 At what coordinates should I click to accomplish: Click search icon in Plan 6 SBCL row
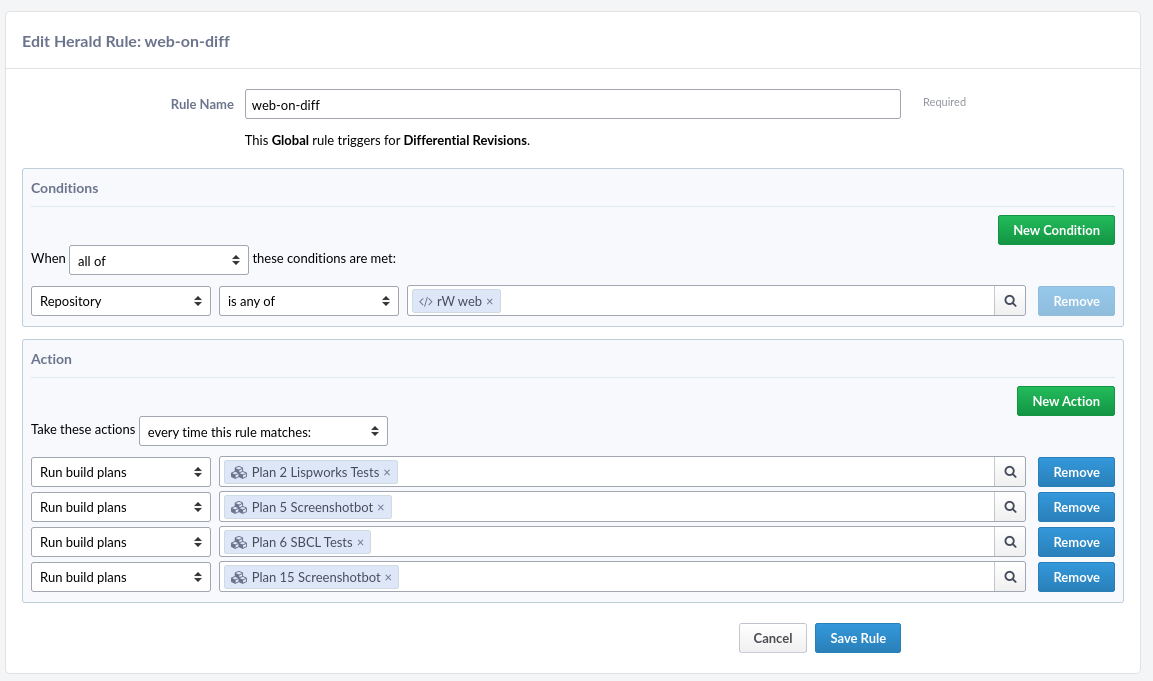point(1010,542)
